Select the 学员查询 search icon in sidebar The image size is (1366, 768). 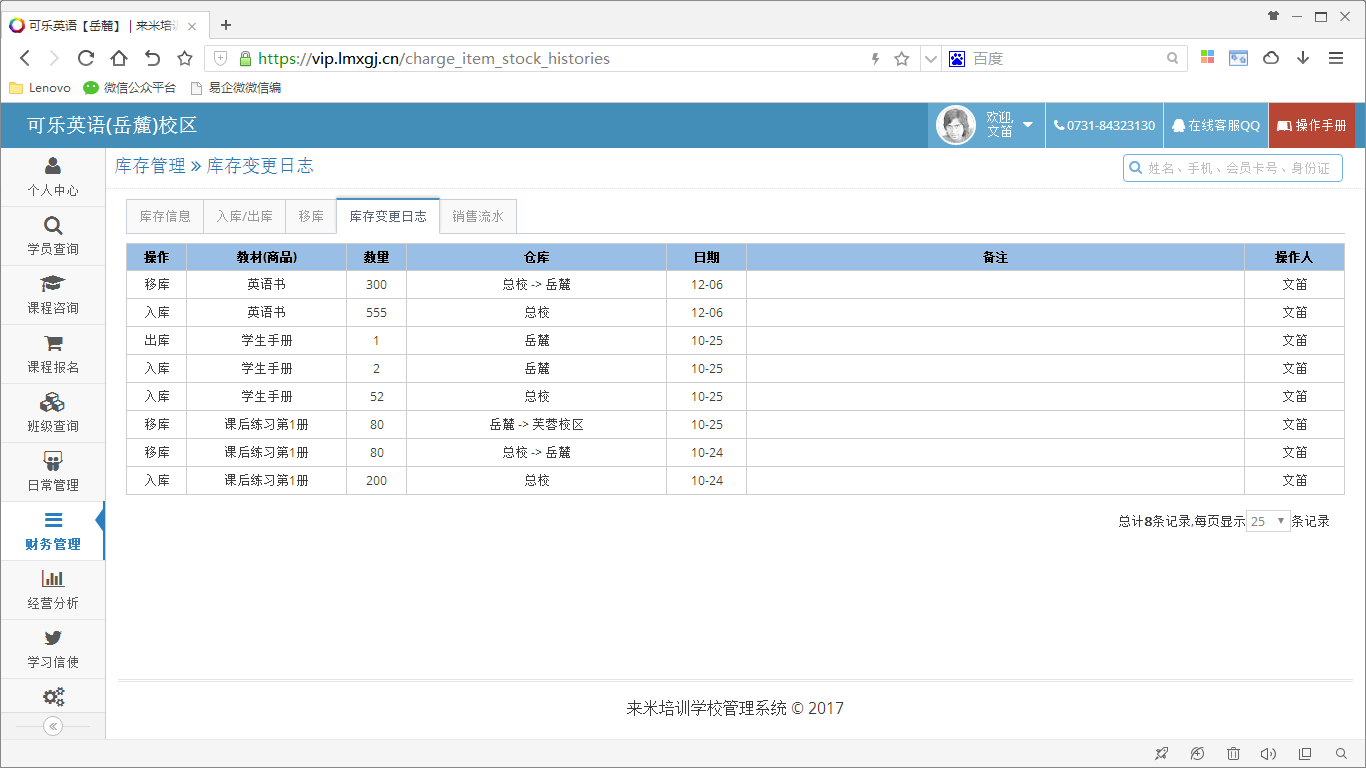[52, 235]
